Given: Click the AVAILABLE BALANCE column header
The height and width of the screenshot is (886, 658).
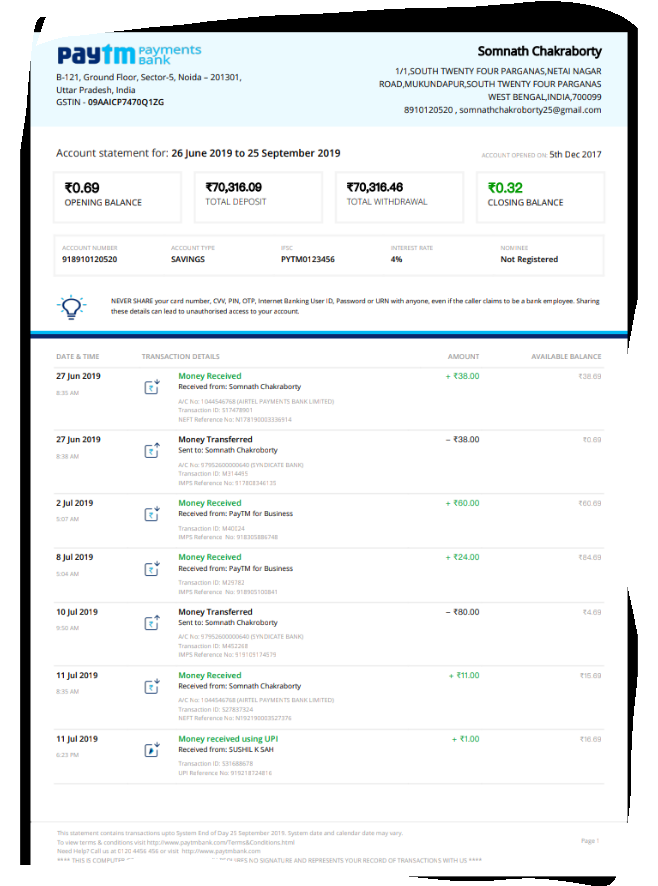Looking at the screenshot, I should [x=566, y=357].
